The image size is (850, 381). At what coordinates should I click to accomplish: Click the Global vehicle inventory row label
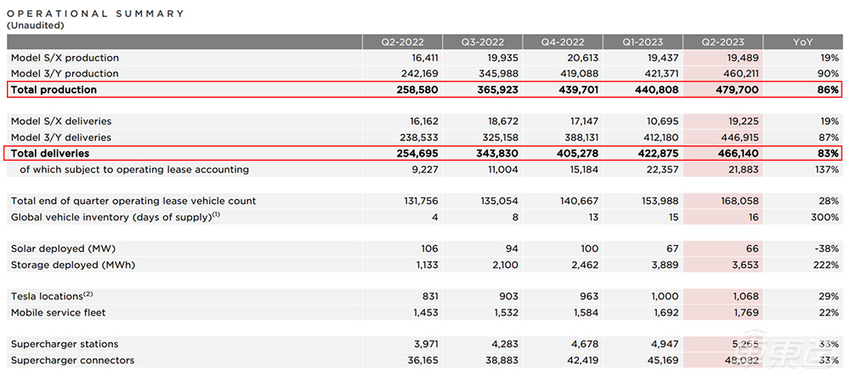click(x=116, y=217)
